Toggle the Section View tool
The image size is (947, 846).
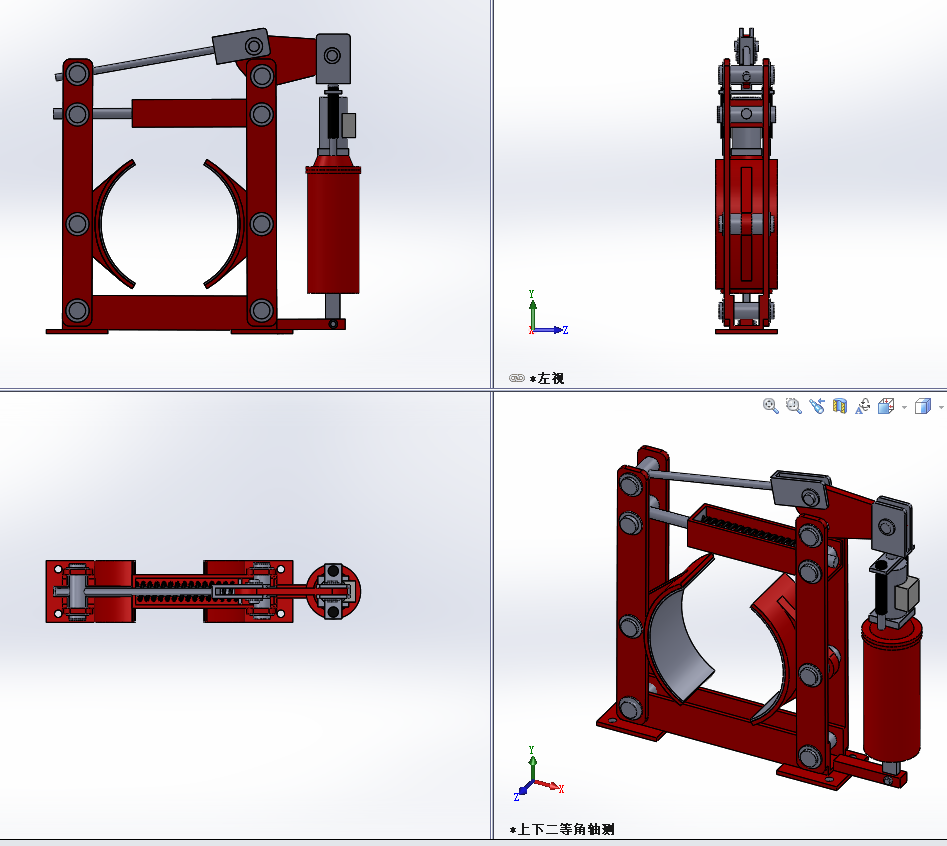coord(839,406)
